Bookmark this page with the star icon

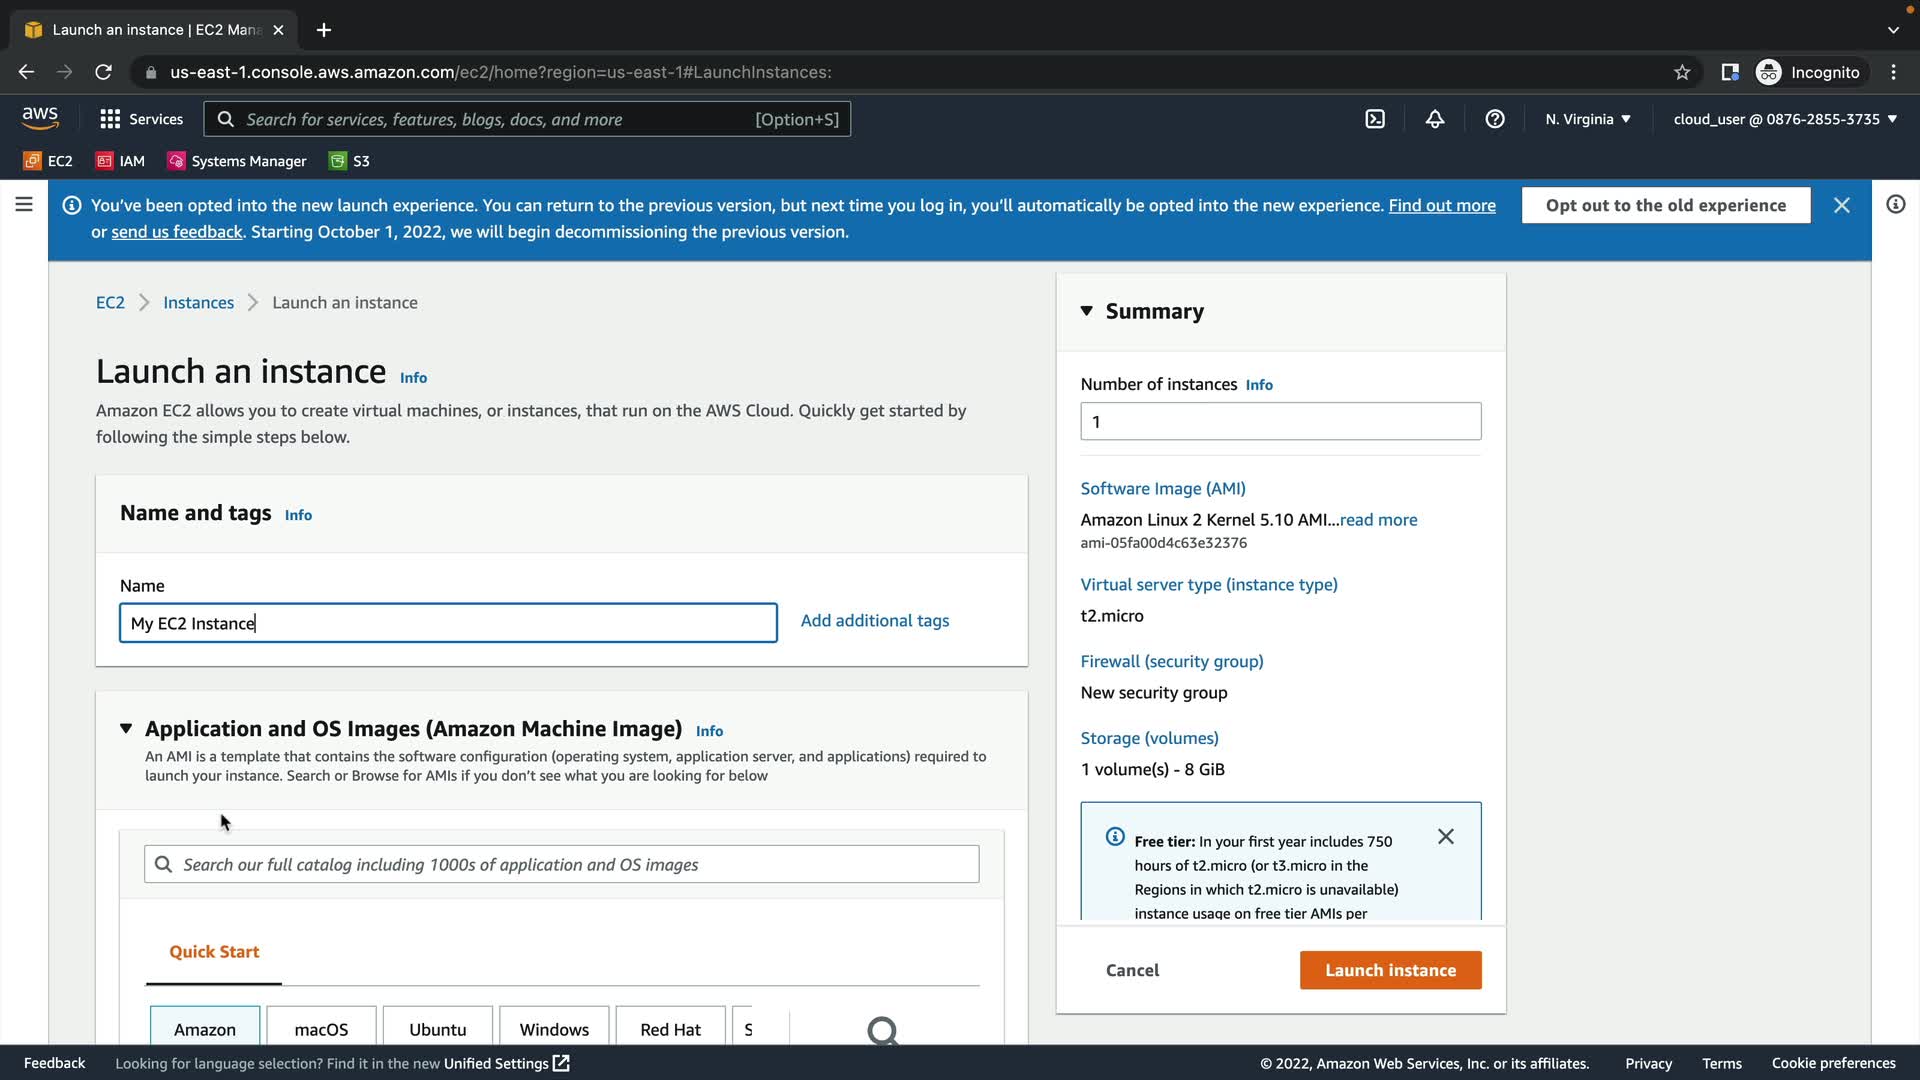pos(1682,72)
